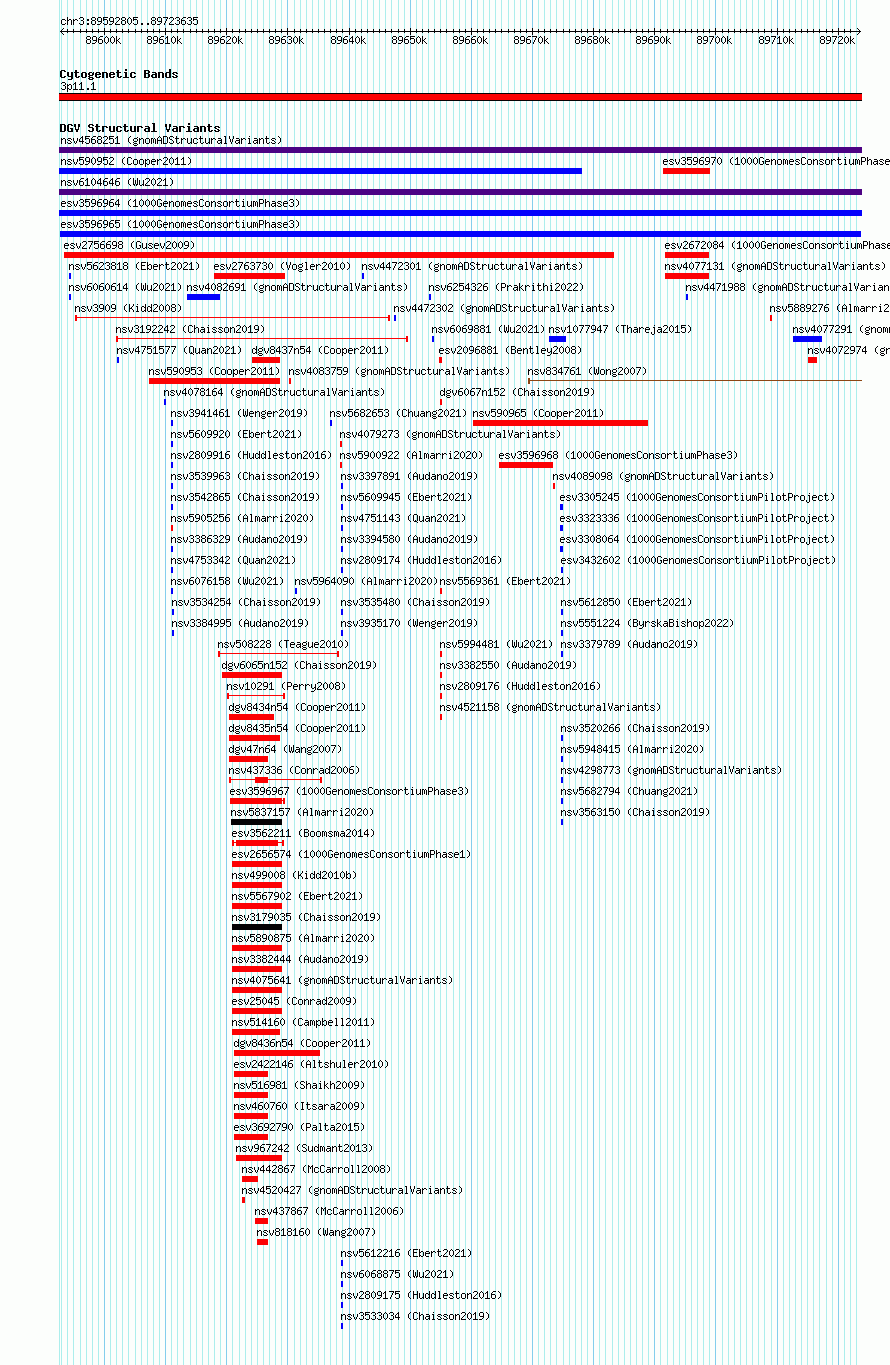Open variant esv3596965 (1000GenomesConsortiumPhase3)
The image size is (890, 1365).
pyautogui.click(x=180, y=224)
